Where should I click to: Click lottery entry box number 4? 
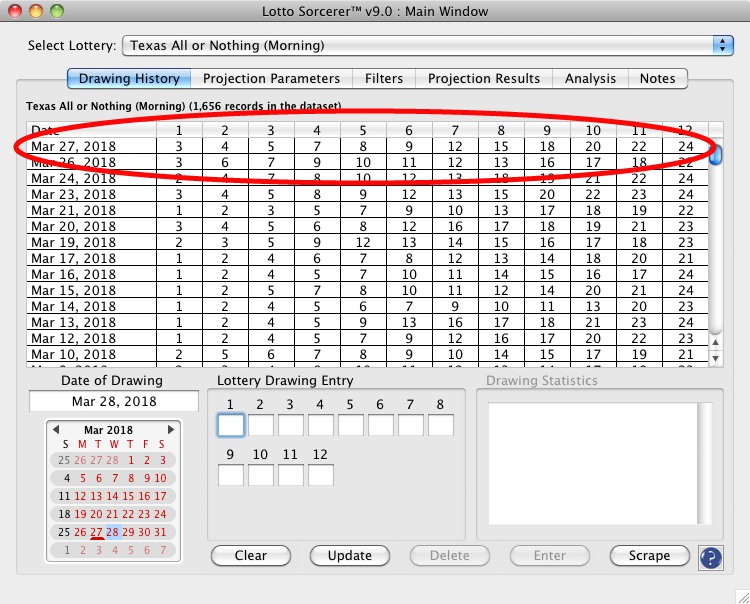[x=321, y=425]
